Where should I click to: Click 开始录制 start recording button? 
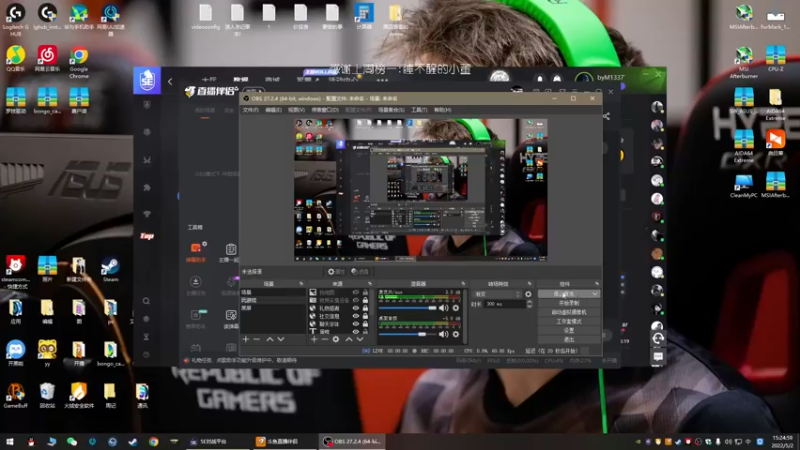click(x=569, y=303)
